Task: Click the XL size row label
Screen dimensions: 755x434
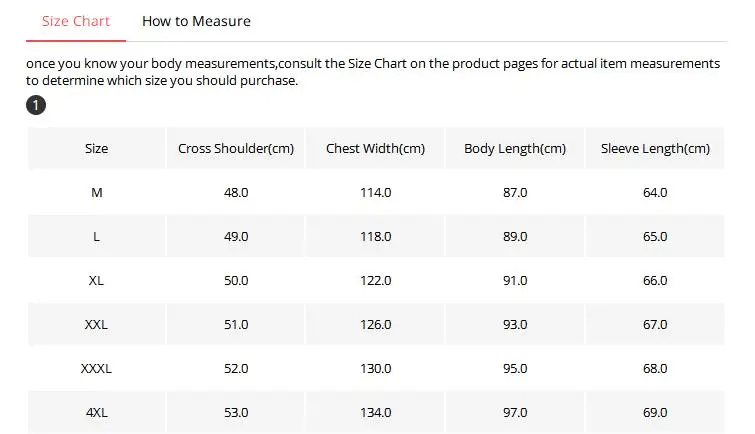Action: coord(96,280)
